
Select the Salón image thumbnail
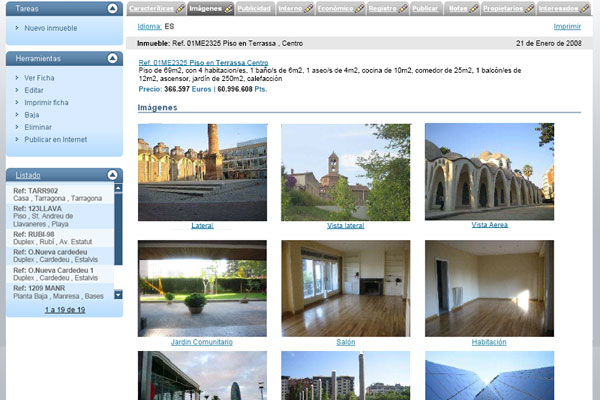(x=345, y=288)
